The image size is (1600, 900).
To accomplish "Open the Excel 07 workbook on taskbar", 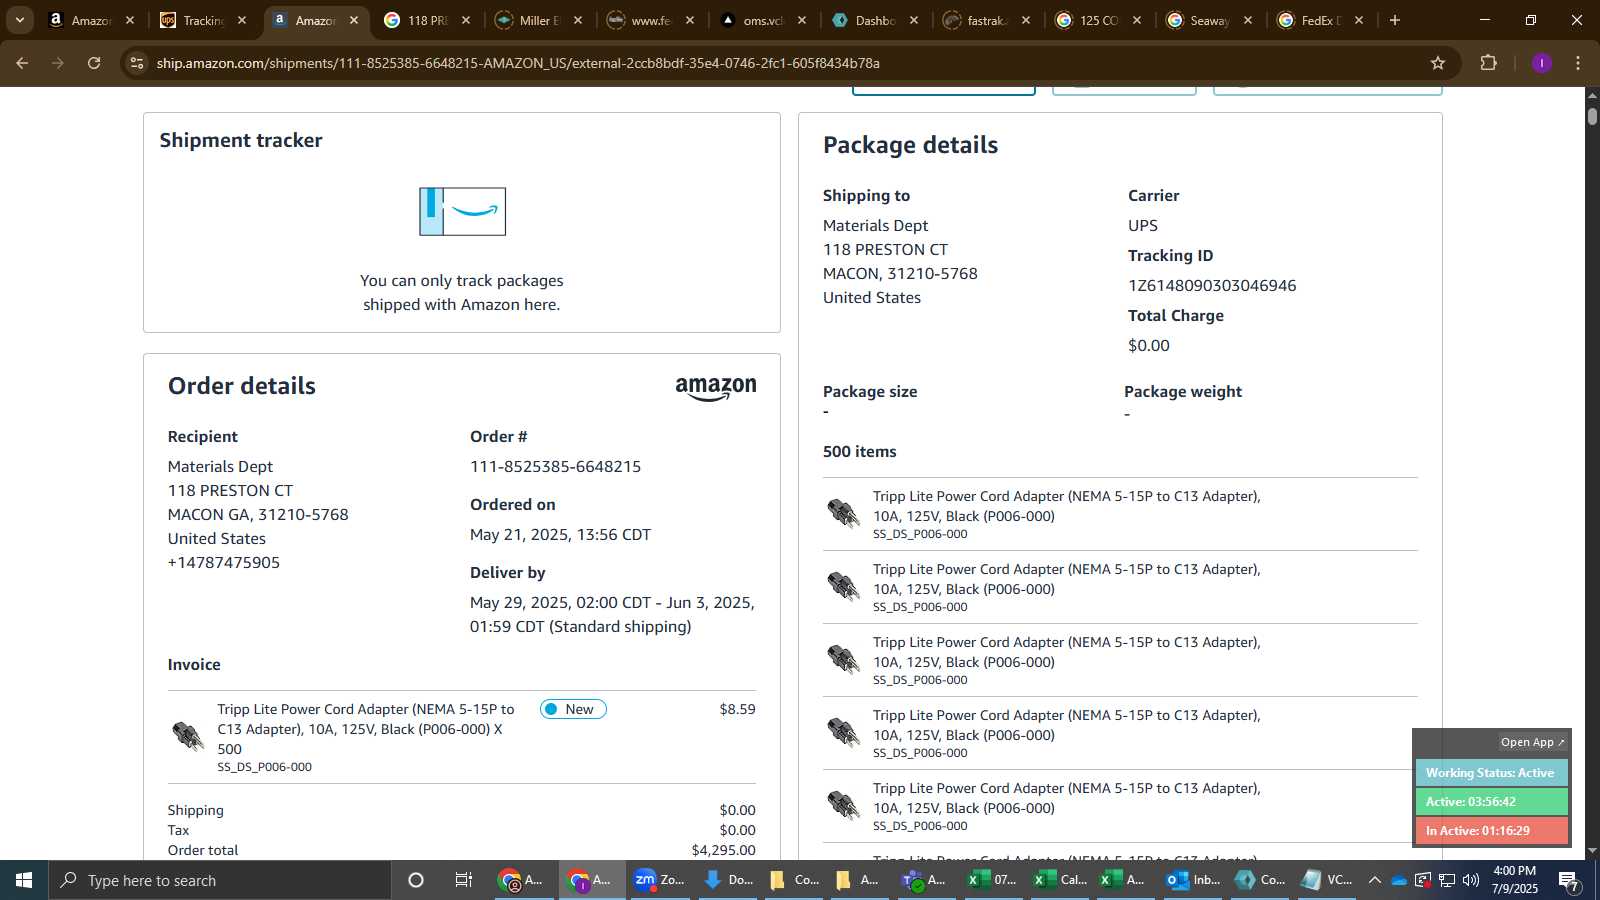I will (992, 880).
